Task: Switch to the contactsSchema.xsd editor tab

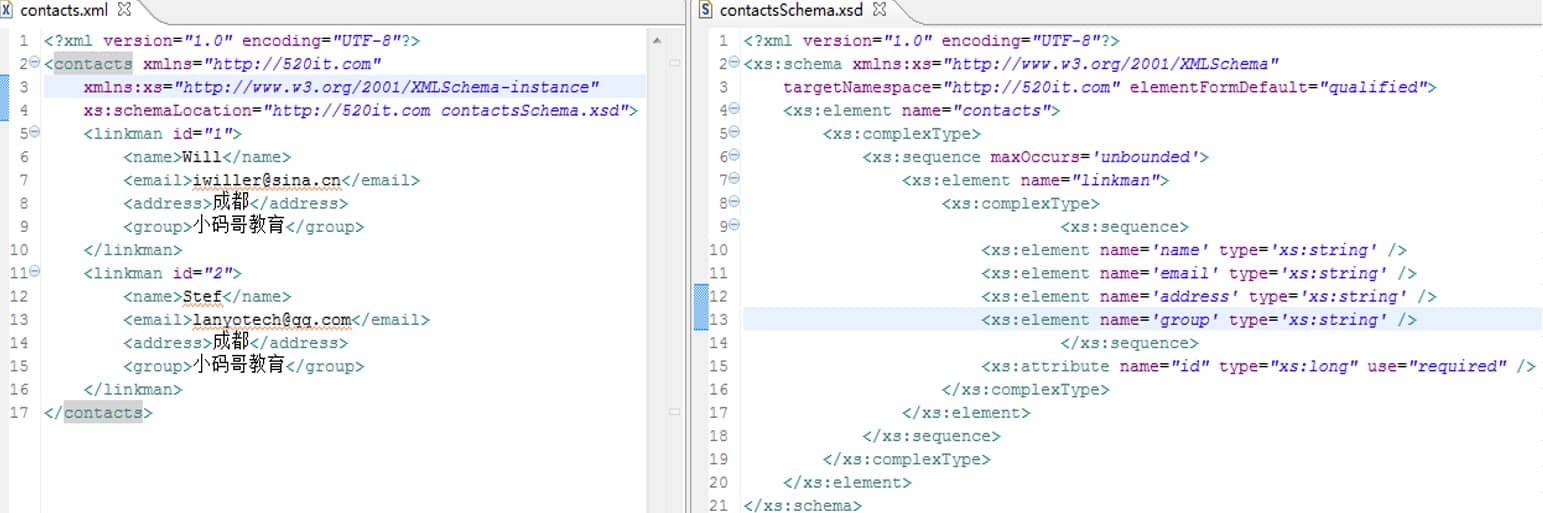Action: [790, 10]
